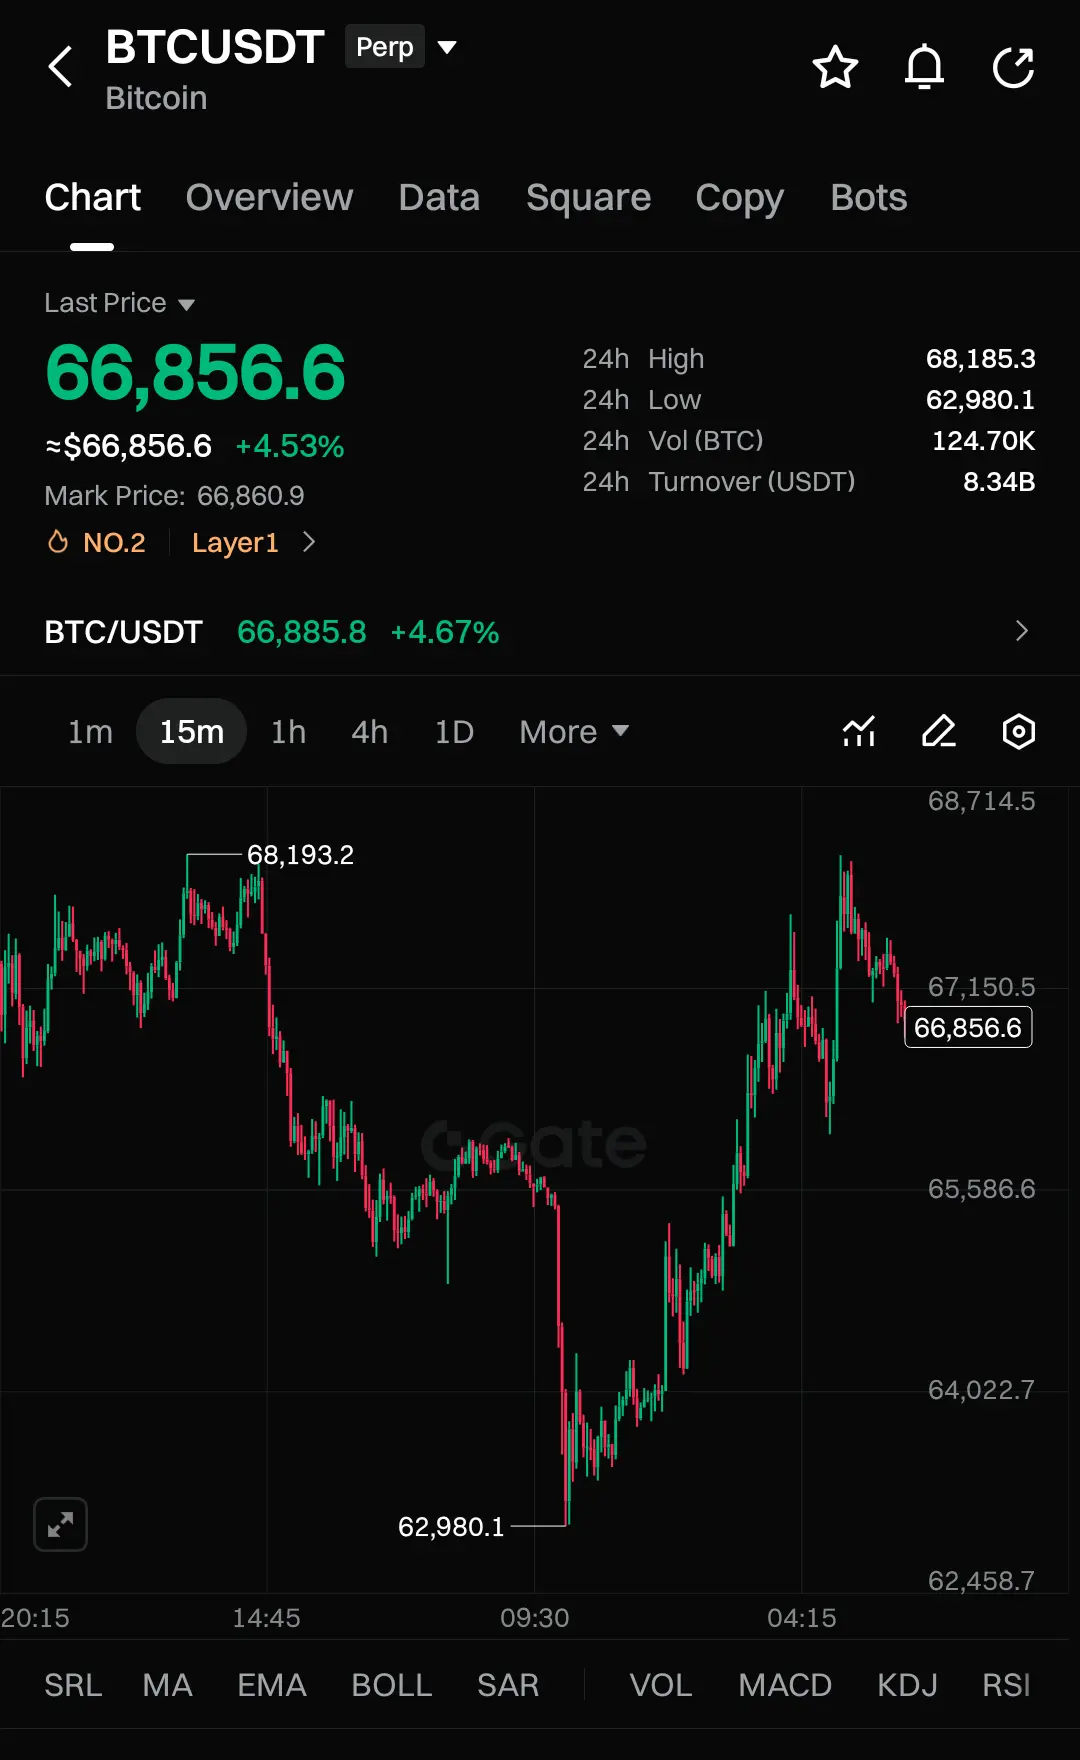This screenshot has height=1760, width=1080.
Task: Open the Last Price selector dropdown
Action: point(119,303)
